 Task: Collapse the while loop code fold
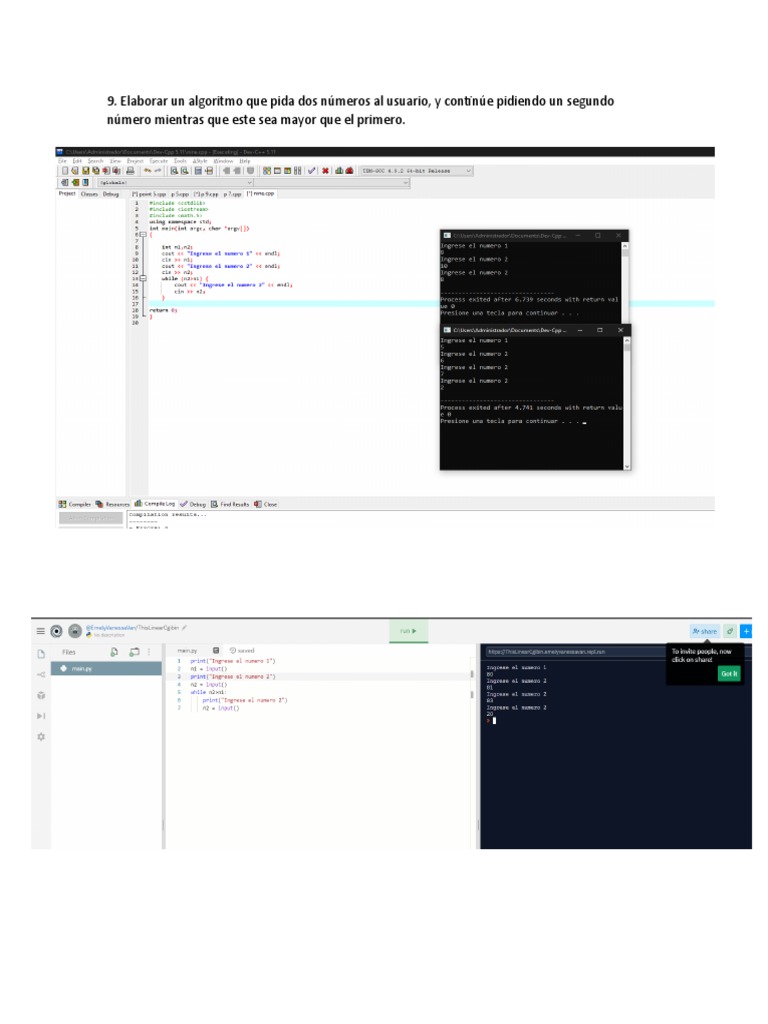click(x=143, y=280)
